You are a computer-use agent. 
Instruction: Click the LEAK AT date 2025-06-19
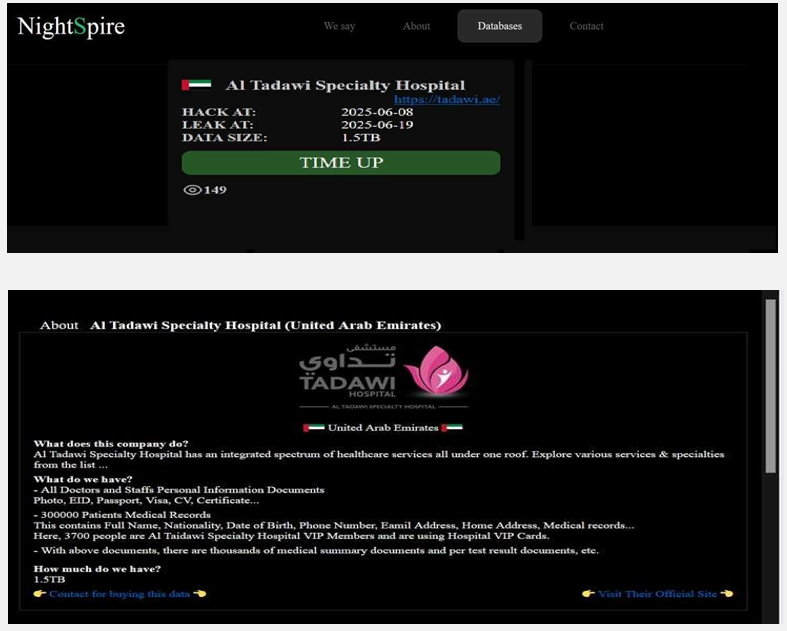[377, 124]
